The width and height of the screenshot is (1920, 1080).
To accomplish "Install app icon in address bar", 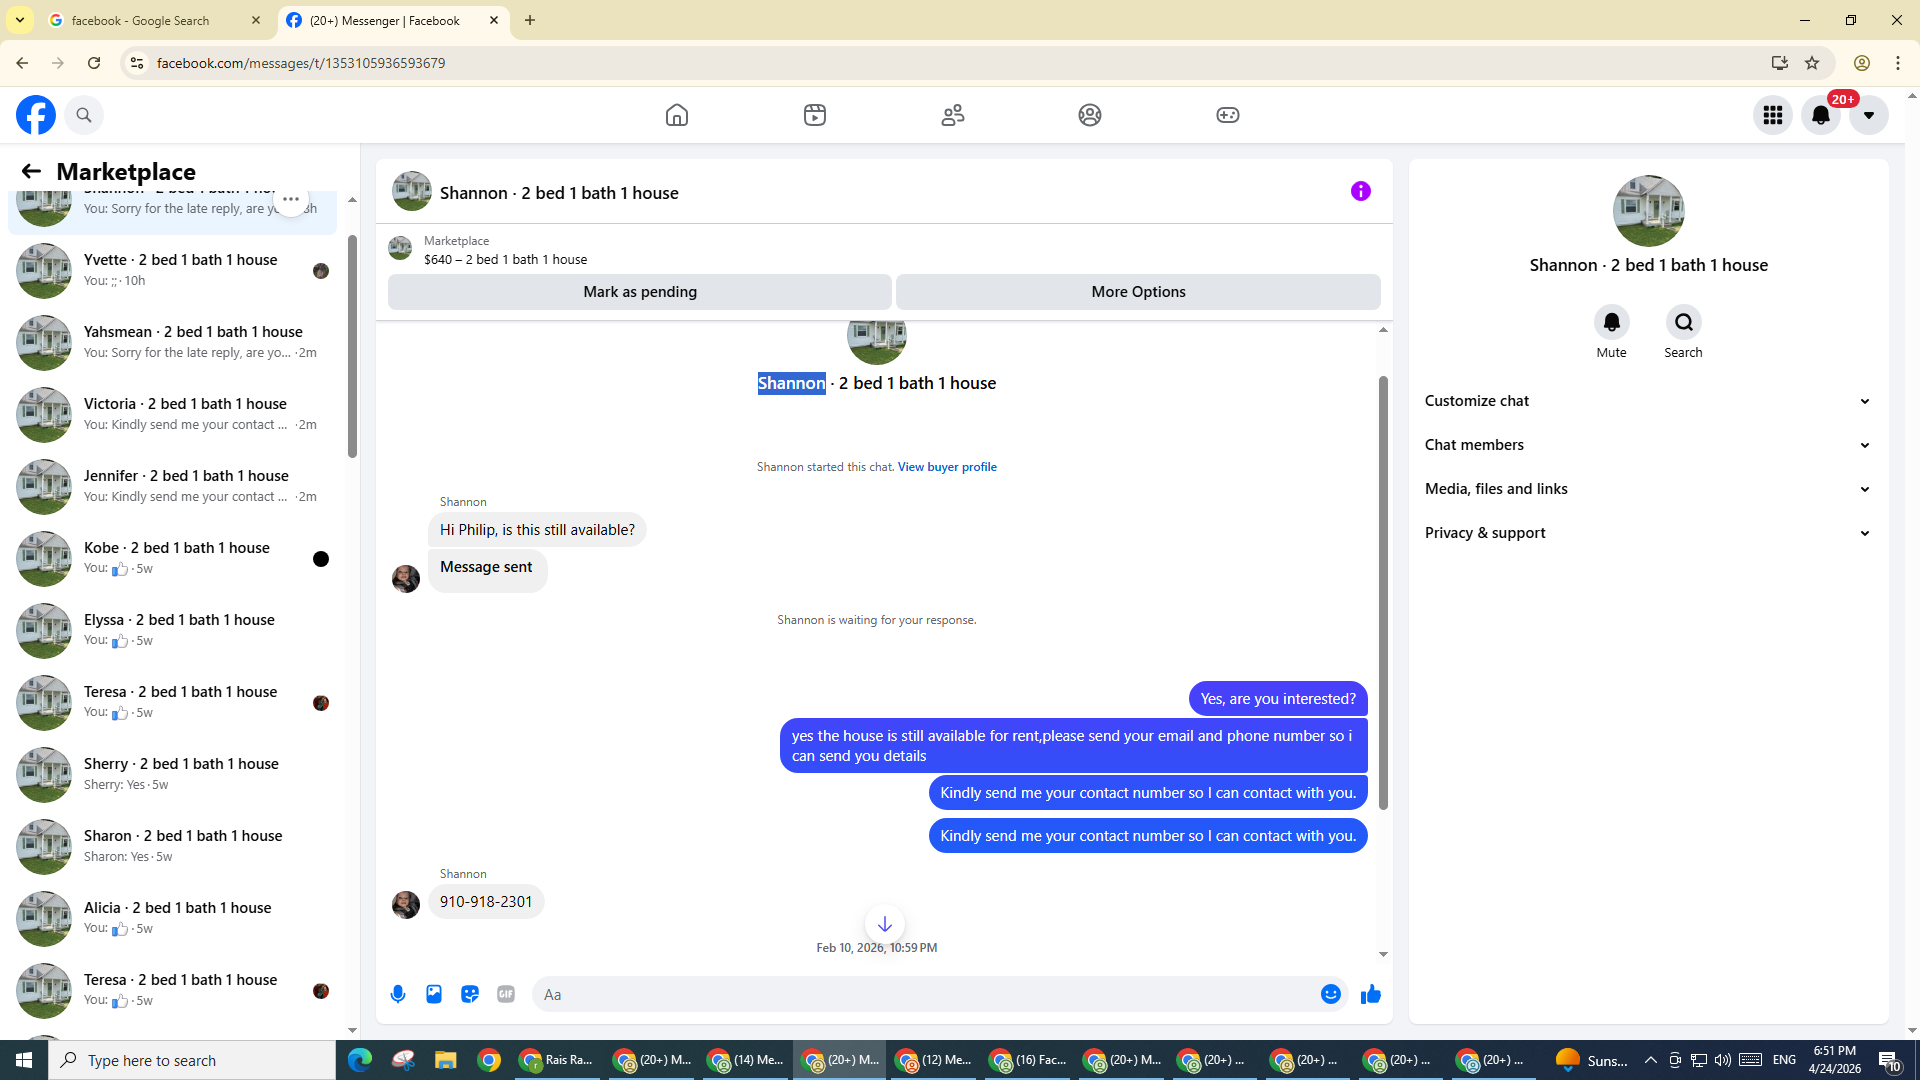I will (x=1779, y=63).
